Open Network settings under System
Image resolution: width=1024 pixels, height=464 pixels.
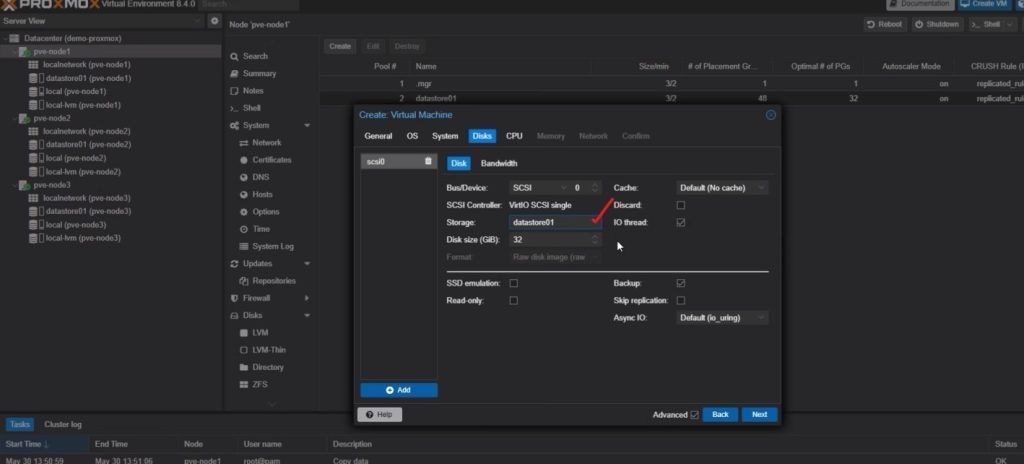click(x=266, y=142)
